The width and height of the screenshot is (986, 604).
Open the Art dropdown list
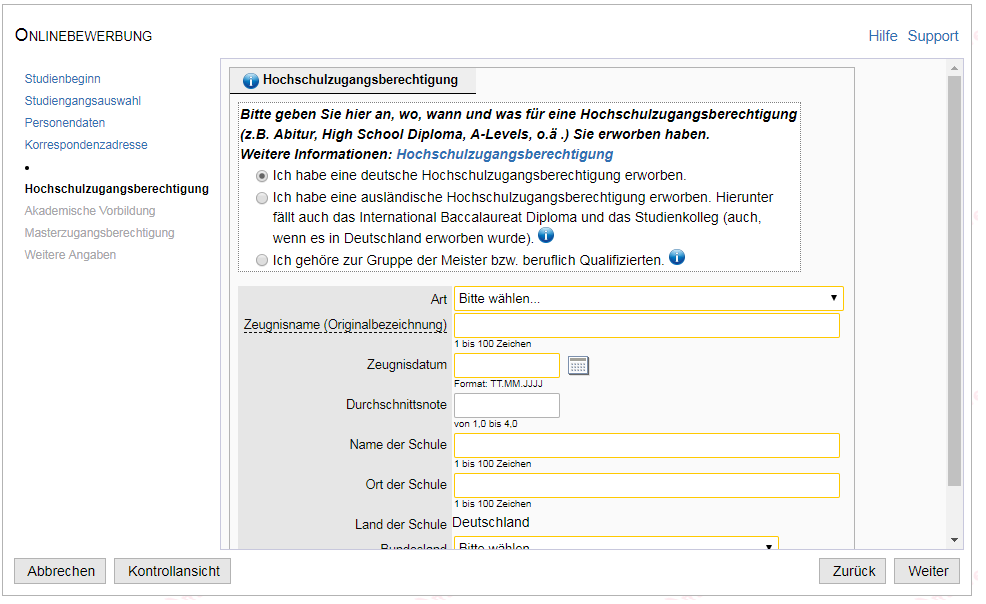[648, 298]
